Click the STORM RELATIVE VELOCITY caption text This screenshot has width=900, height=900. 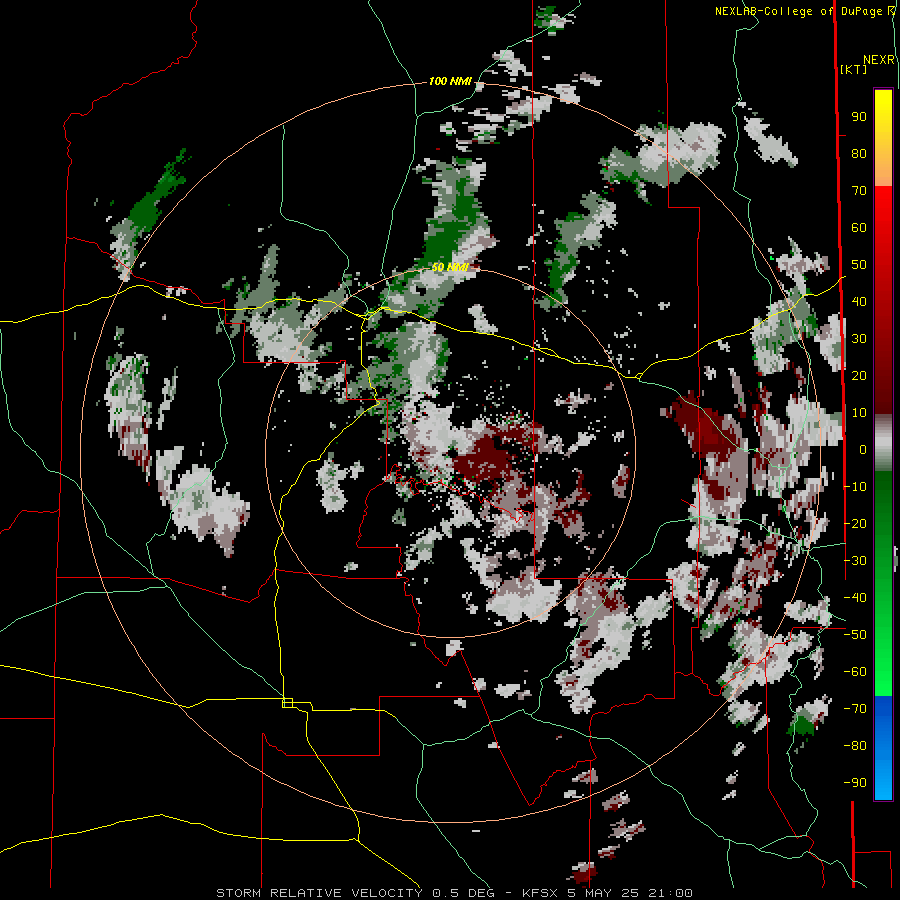click(319, 893)
